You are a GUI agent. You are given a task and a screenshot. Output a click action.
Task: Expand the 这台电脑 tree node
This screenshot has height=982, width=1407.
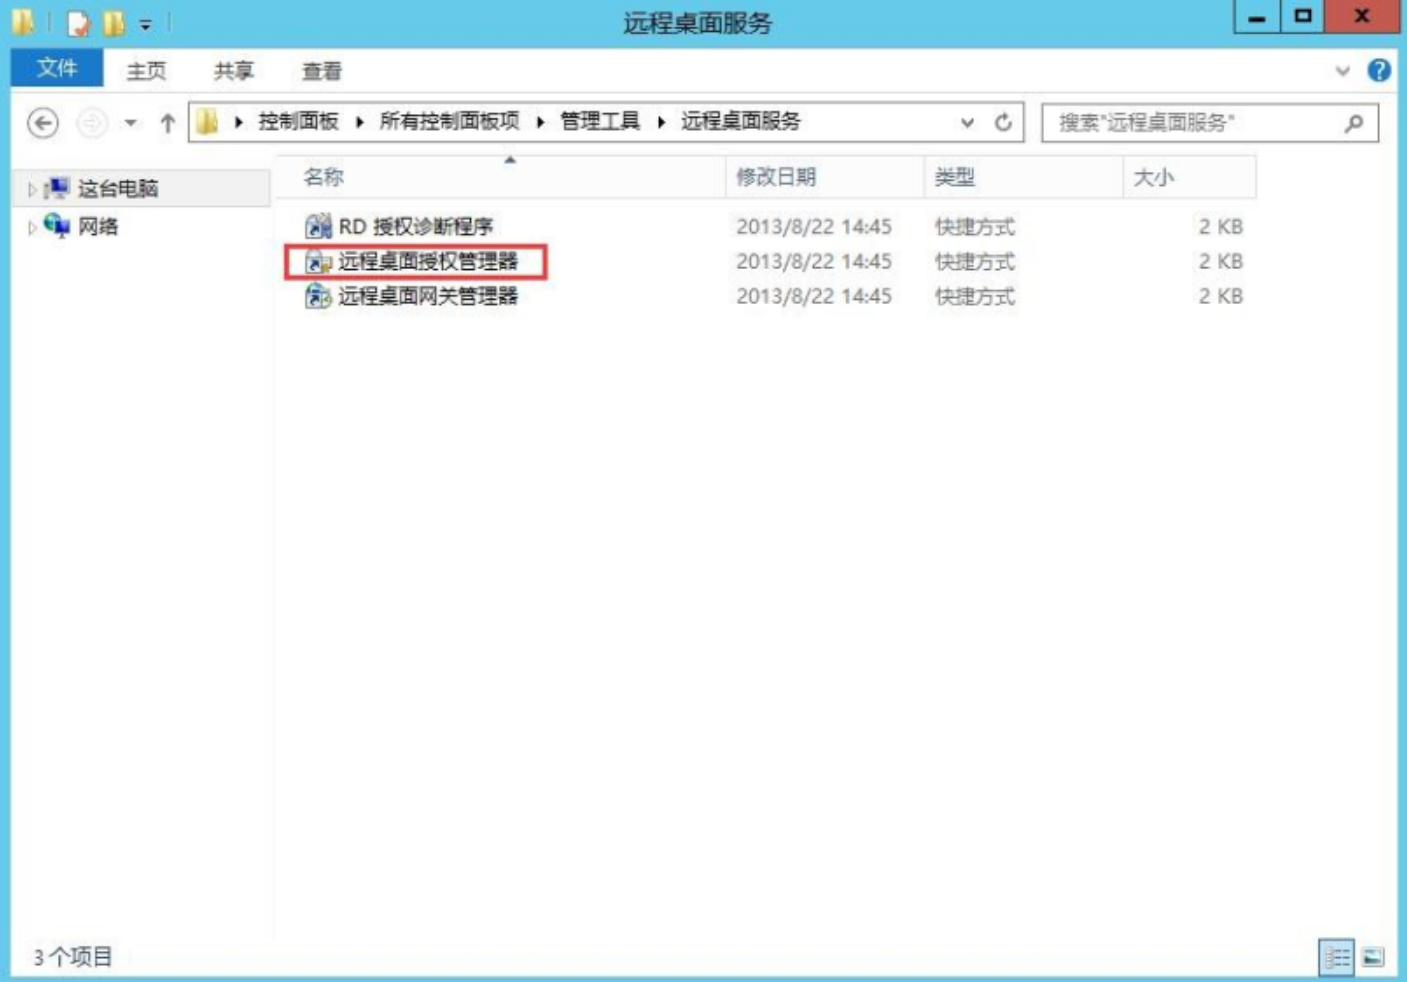click(31, 189)
